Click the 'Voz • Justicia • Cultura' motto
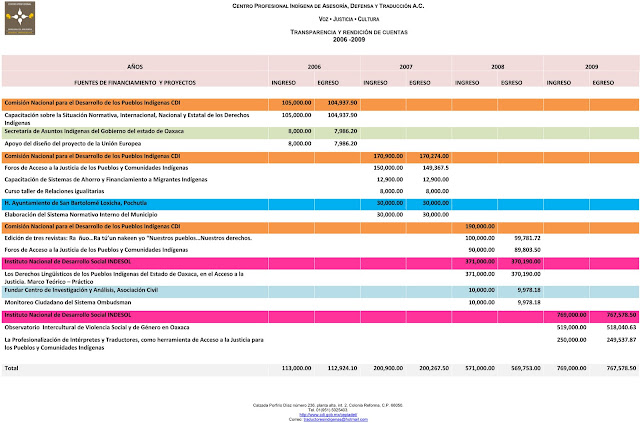The image size is (640, 423). click(349, 19)
